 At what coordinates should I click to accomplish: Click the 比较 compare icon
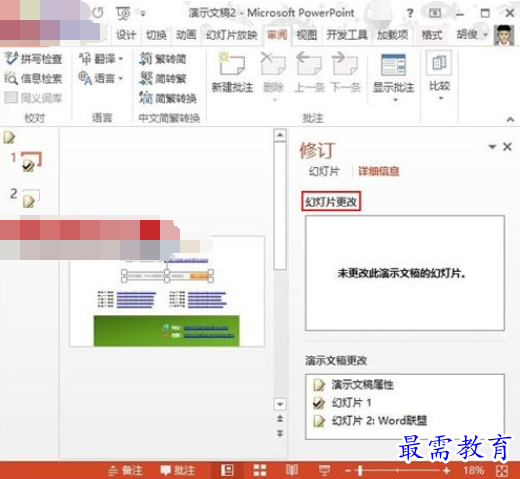click(x=439, y=63)
